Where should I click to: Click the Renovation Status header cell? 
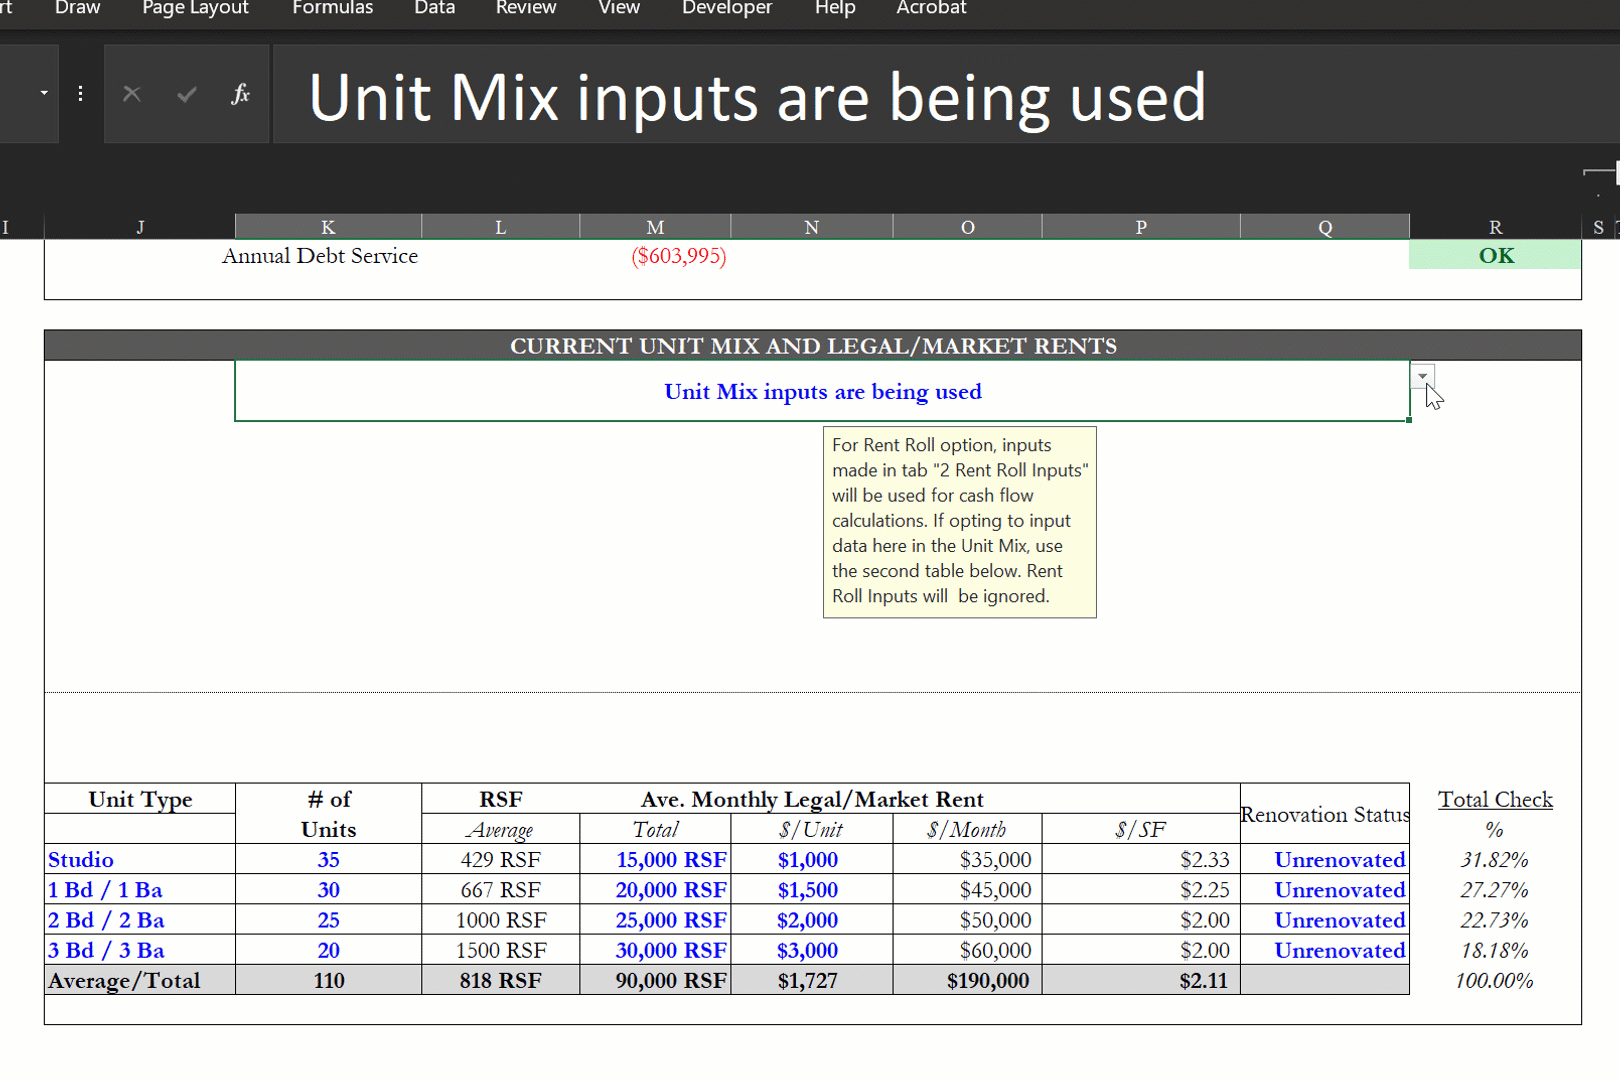click(x=1325, y=814)
